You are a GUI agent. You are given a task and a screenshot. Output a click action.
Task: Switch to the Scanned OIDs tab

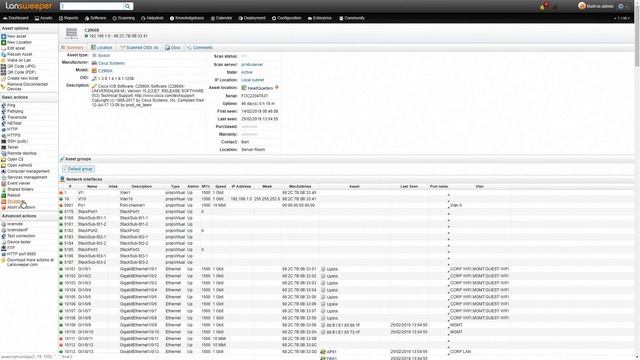pos(140,48)
